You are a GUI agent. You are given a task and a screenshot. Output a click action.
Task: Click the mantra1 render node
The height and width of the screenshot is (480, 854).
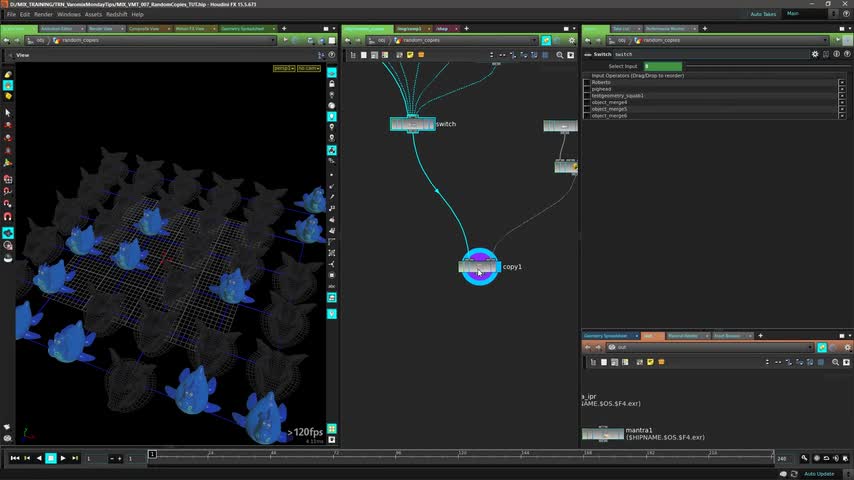603,434
